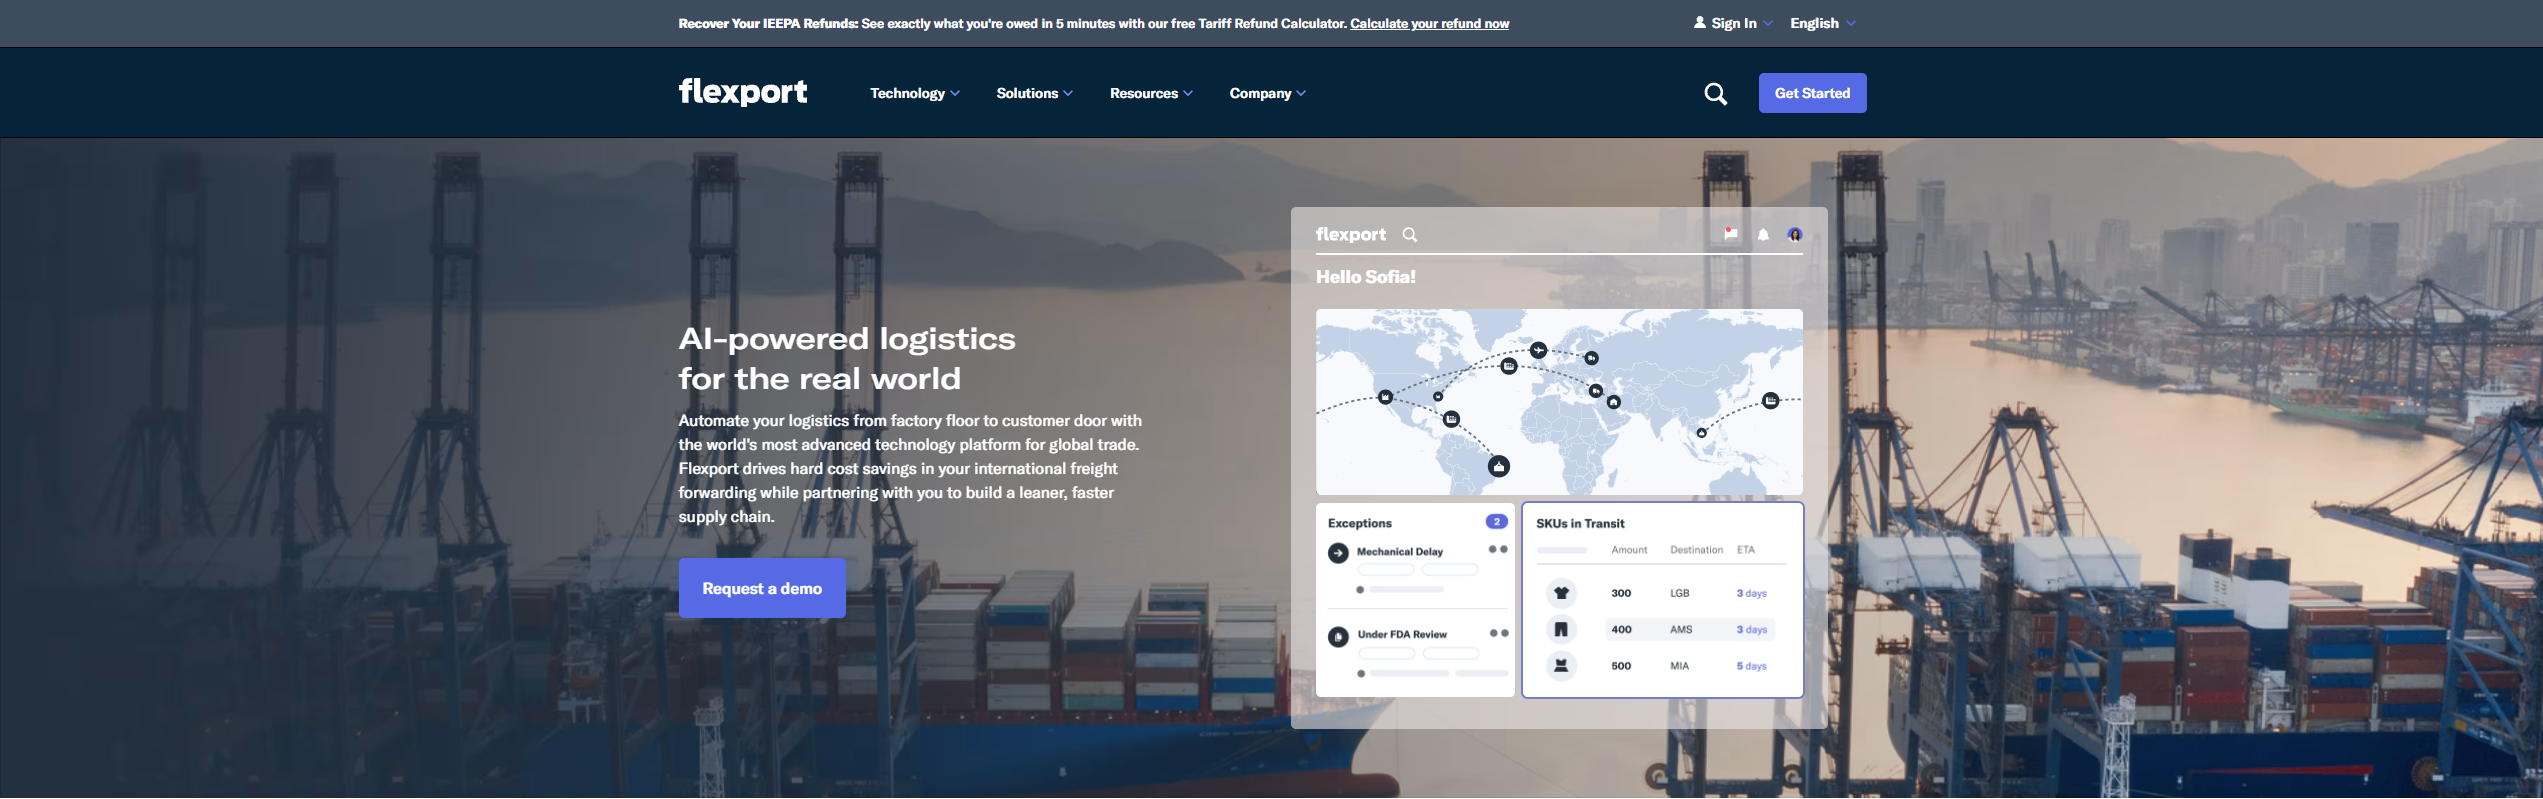Click the site search magnifier icon
This screenshot has width=2543, height=799.
[x=1715, y=94]
